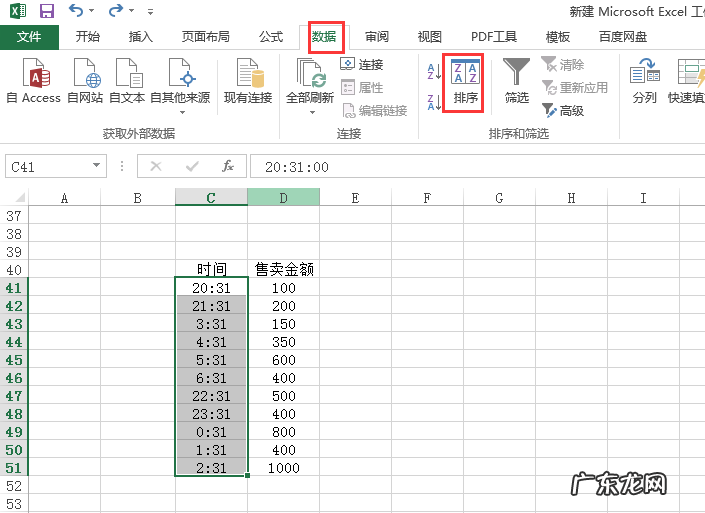This screenshot has width=705, height=513.
Task: Click the insert function fx button
Action: (228, 166)
